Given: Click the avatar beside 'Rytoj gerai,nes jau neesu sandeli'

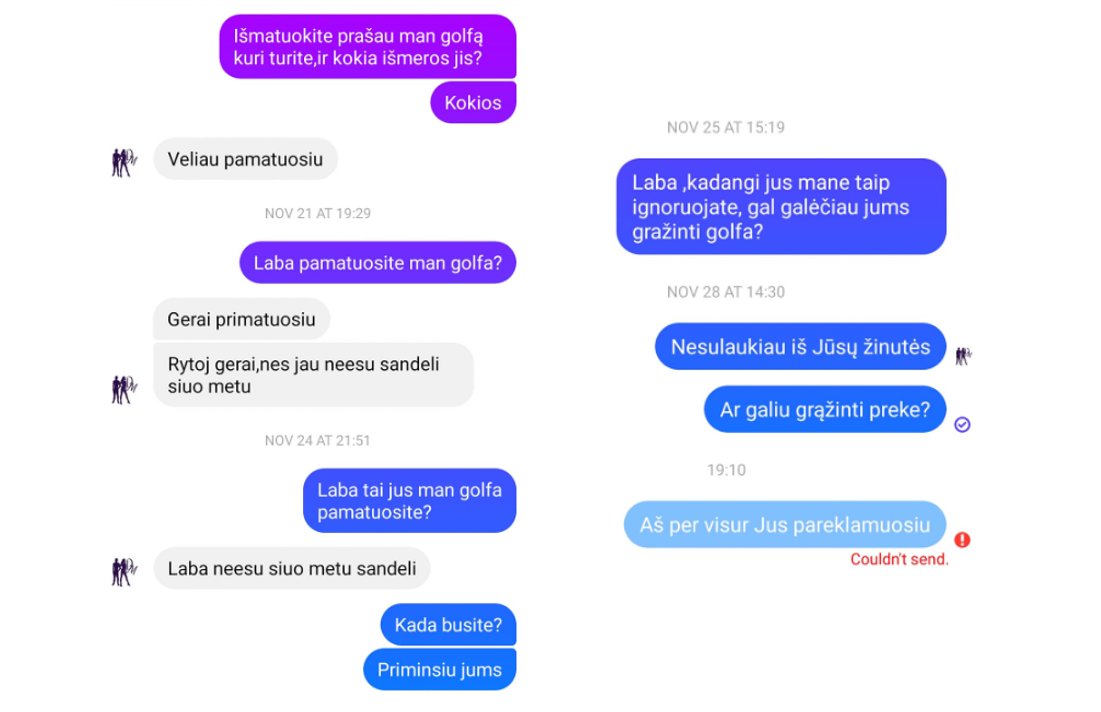Looking at the screenshot, I should point(124,389).
